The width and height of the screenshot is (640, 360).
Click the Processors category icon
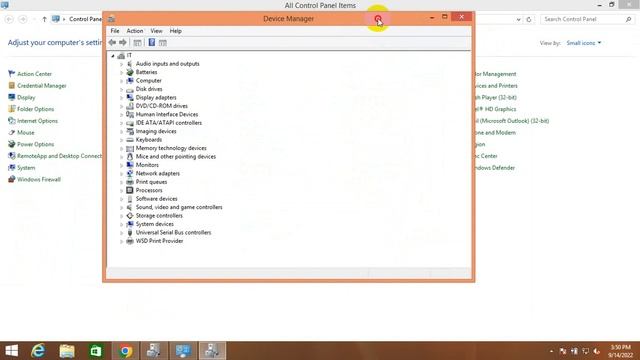(x=130, y=190)
